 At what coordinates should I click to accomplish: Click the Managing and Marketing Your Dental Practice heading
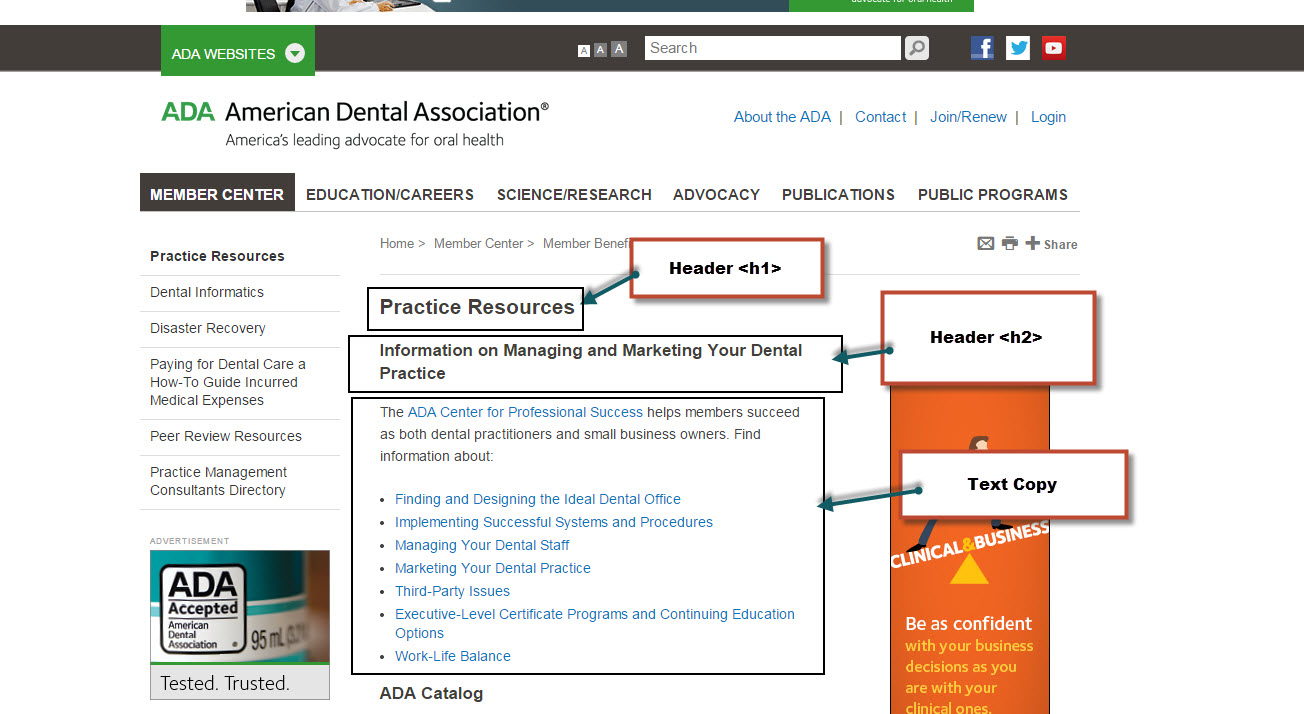(x=591, y=361)
